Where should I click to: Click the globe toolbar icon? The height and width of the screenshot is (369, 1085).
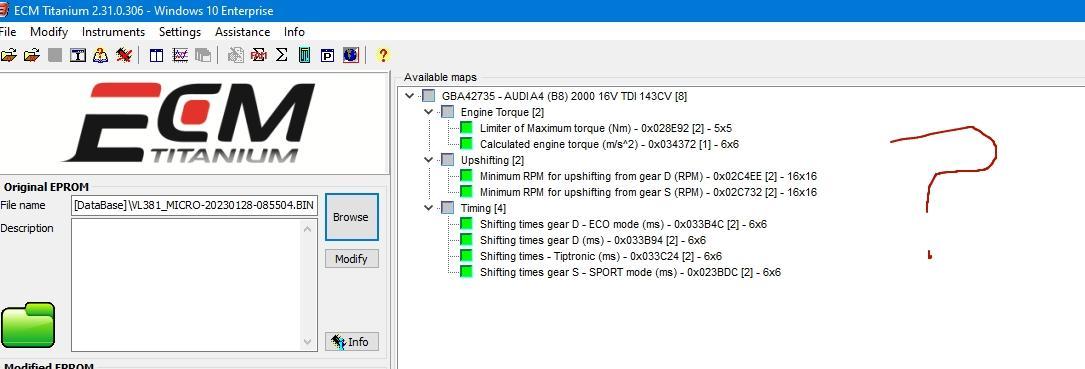pyautogui.click(x=351, y=55)
